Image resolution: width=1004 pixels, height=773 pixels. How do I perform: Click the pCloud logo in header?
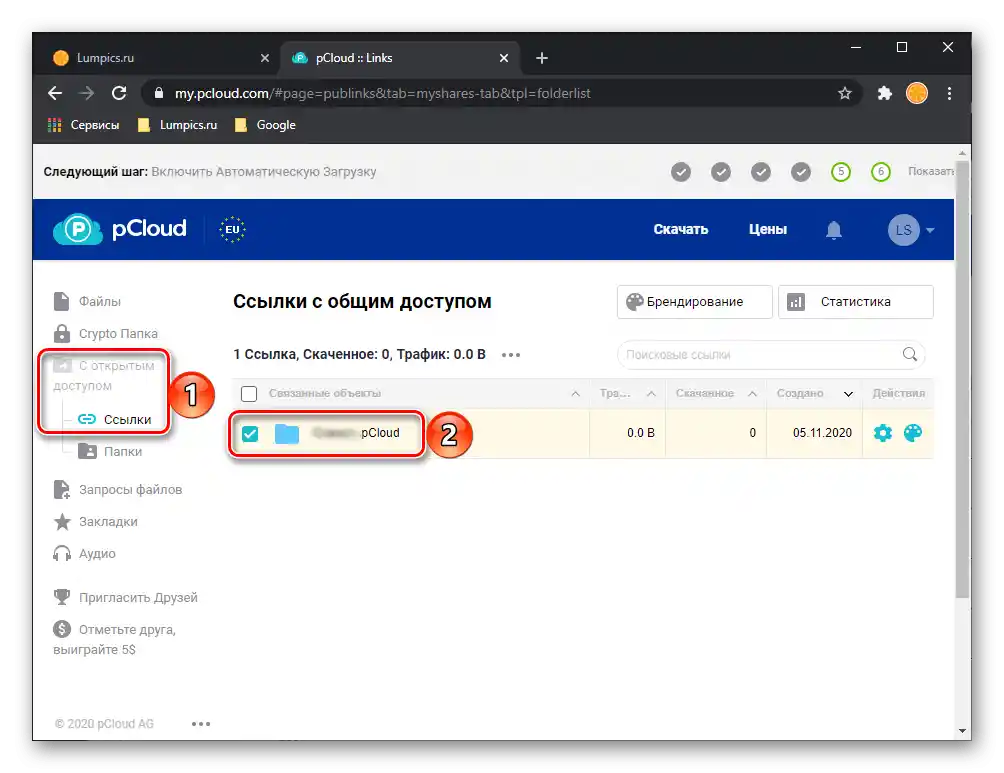120,229
